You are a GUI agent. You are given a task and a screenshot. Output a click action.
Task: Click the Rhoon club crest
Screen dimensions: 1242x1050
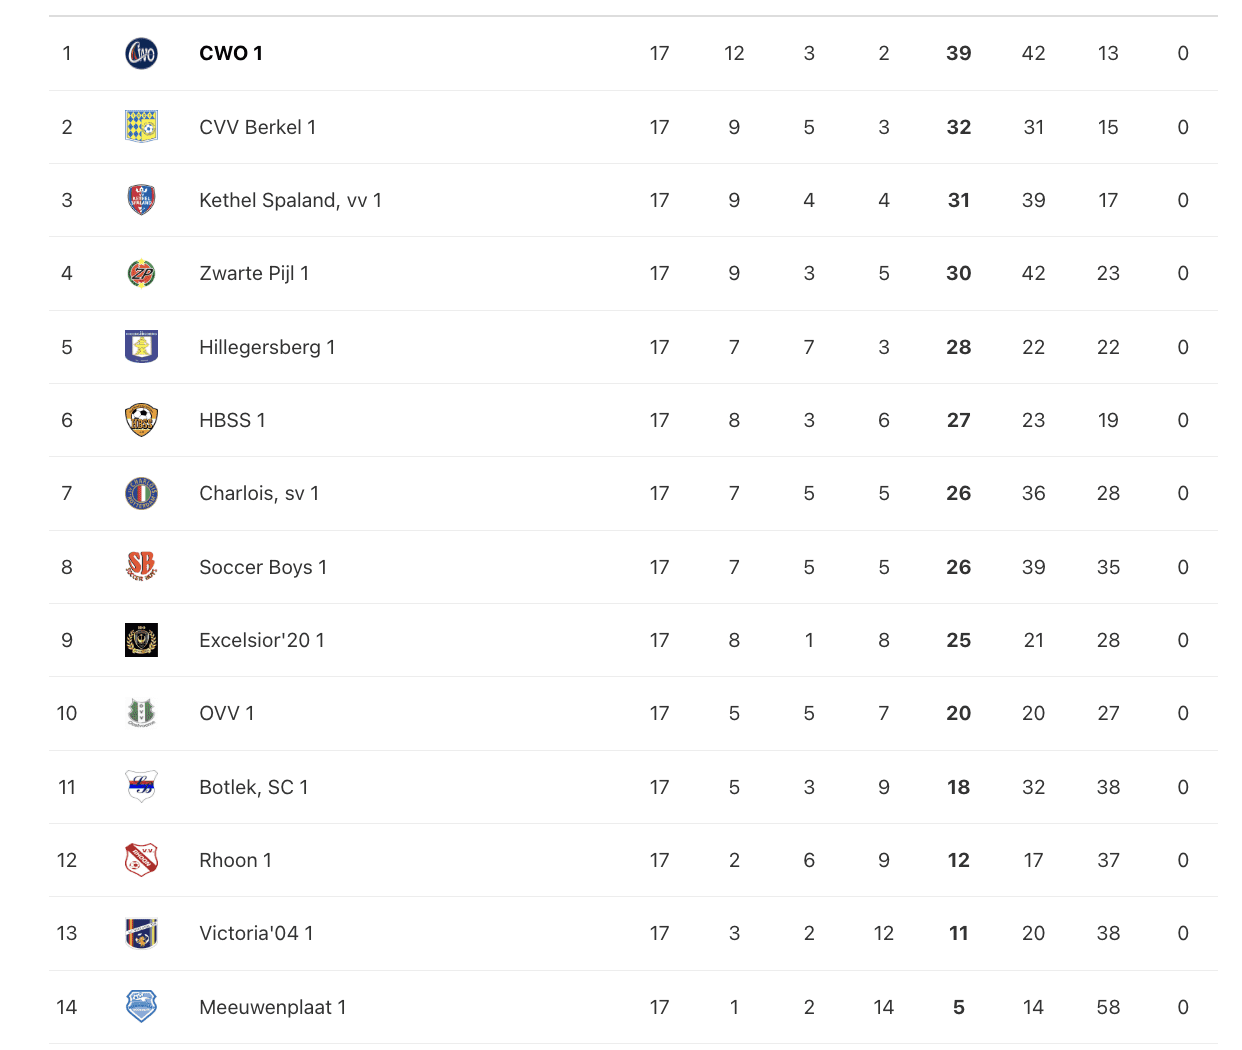tap(141, 860)
